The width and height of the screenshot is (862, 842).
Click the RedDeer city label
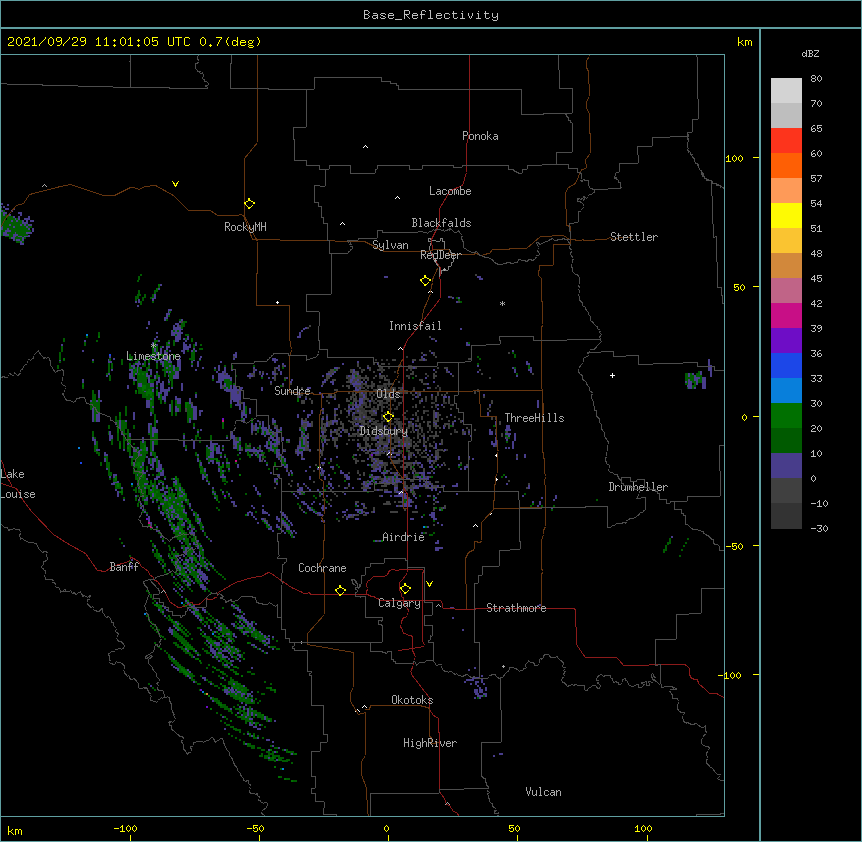pyautogui.click(x=440, y=255)
